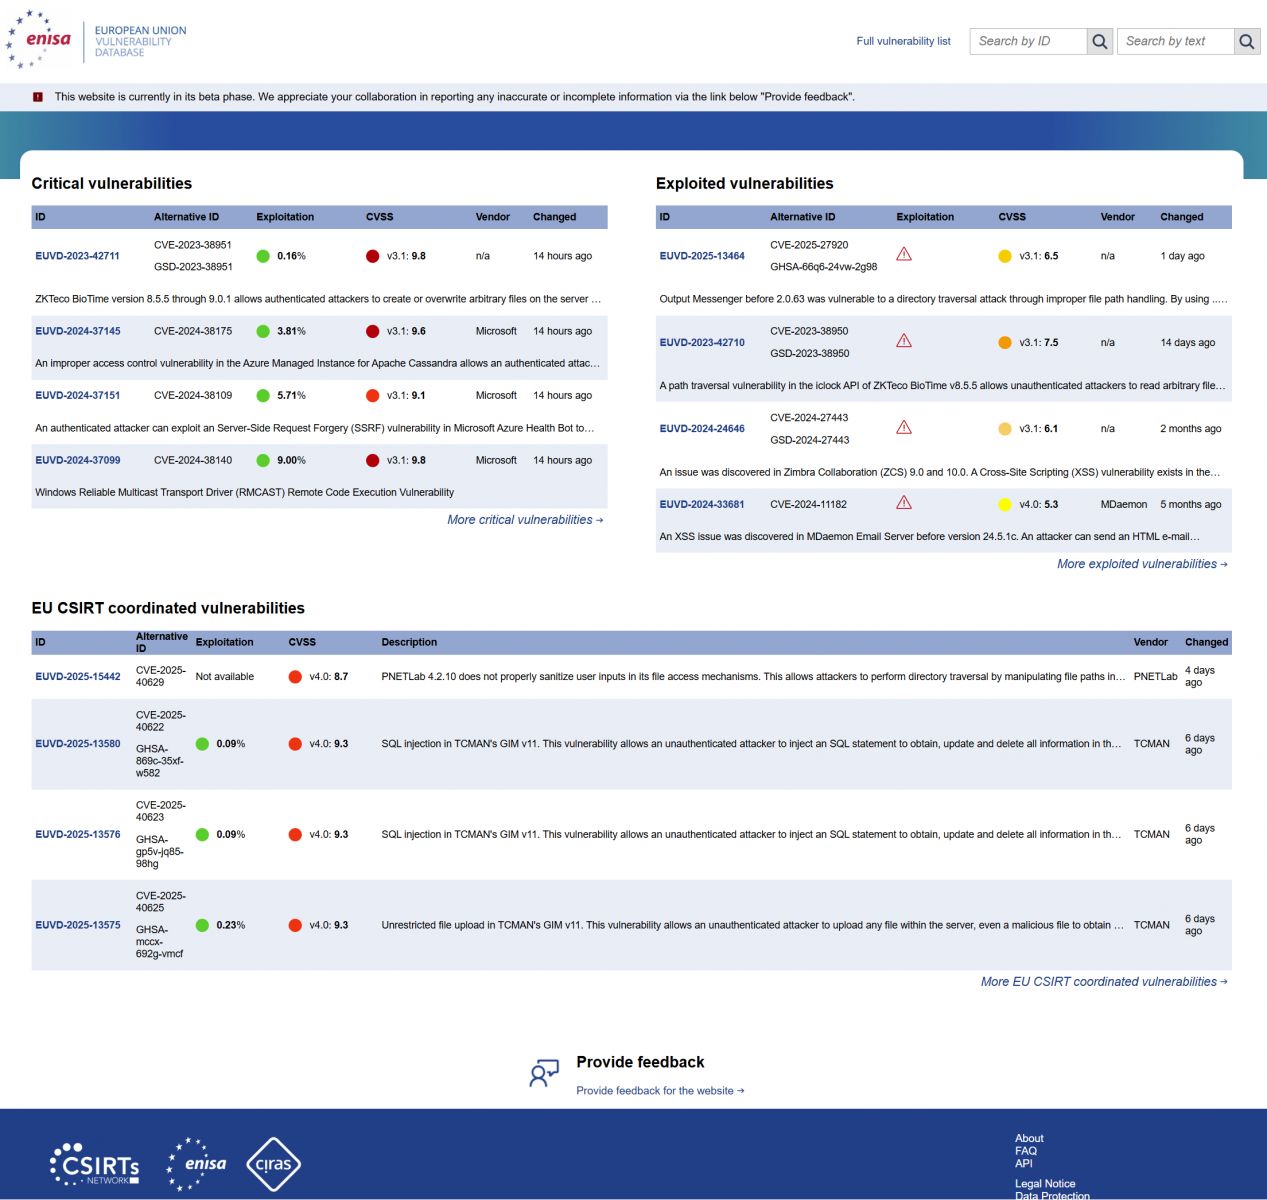Click the red CVSS dot for EUVD-2024-37145
Screen dimensions: 1267x1200
373,331
